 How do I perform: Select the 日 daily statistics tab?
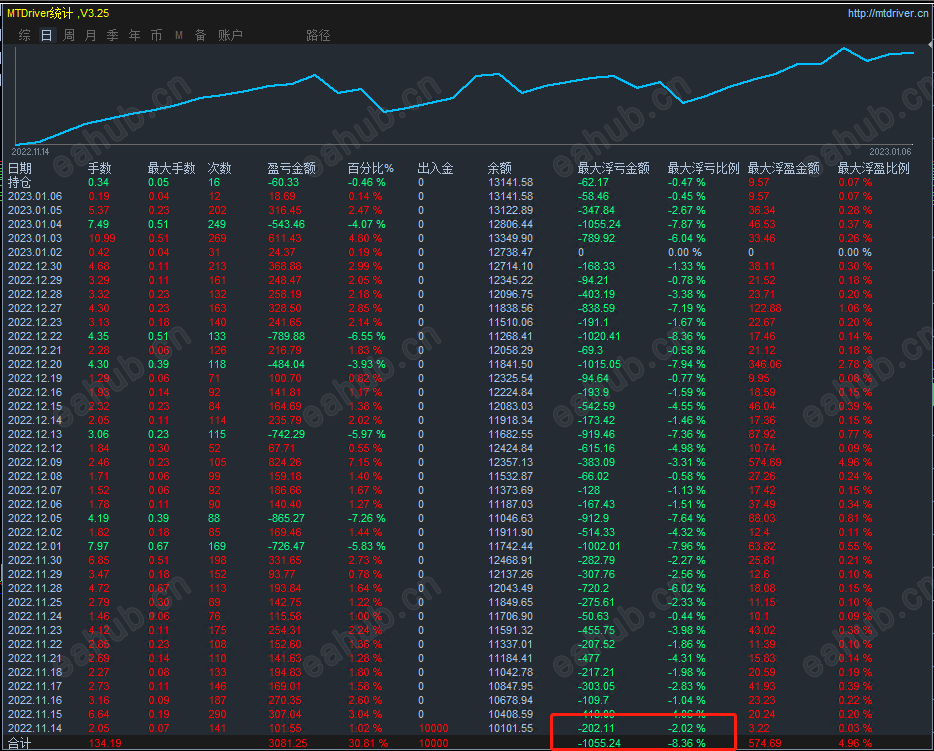click(46, 35)
